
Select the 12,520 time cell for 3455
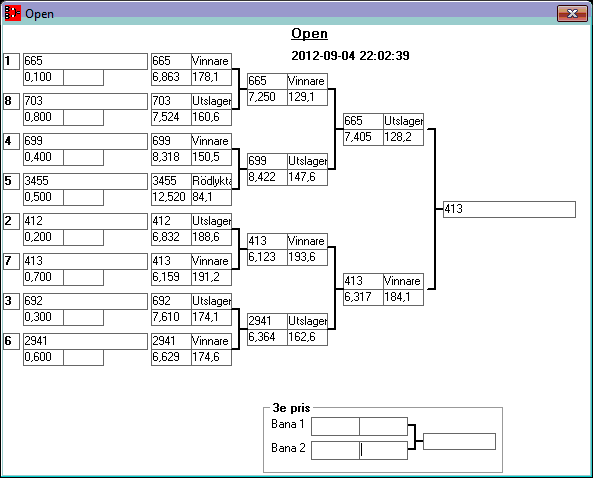171,197
